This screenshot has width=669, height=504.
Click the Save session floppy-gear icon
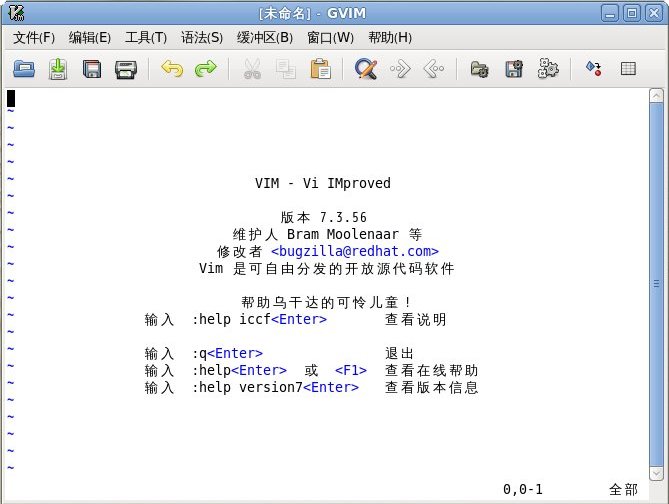click(514, 69)
